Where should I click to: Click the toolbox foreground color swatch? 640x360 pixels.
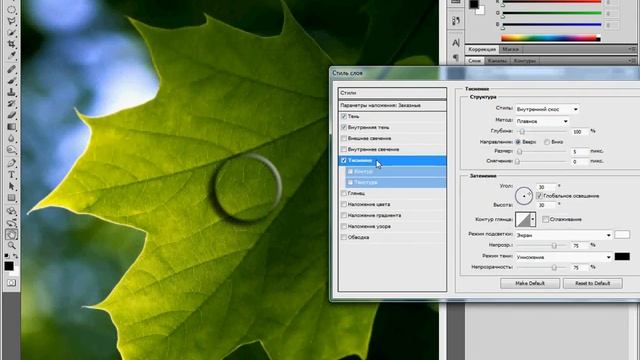click(9, 266)
